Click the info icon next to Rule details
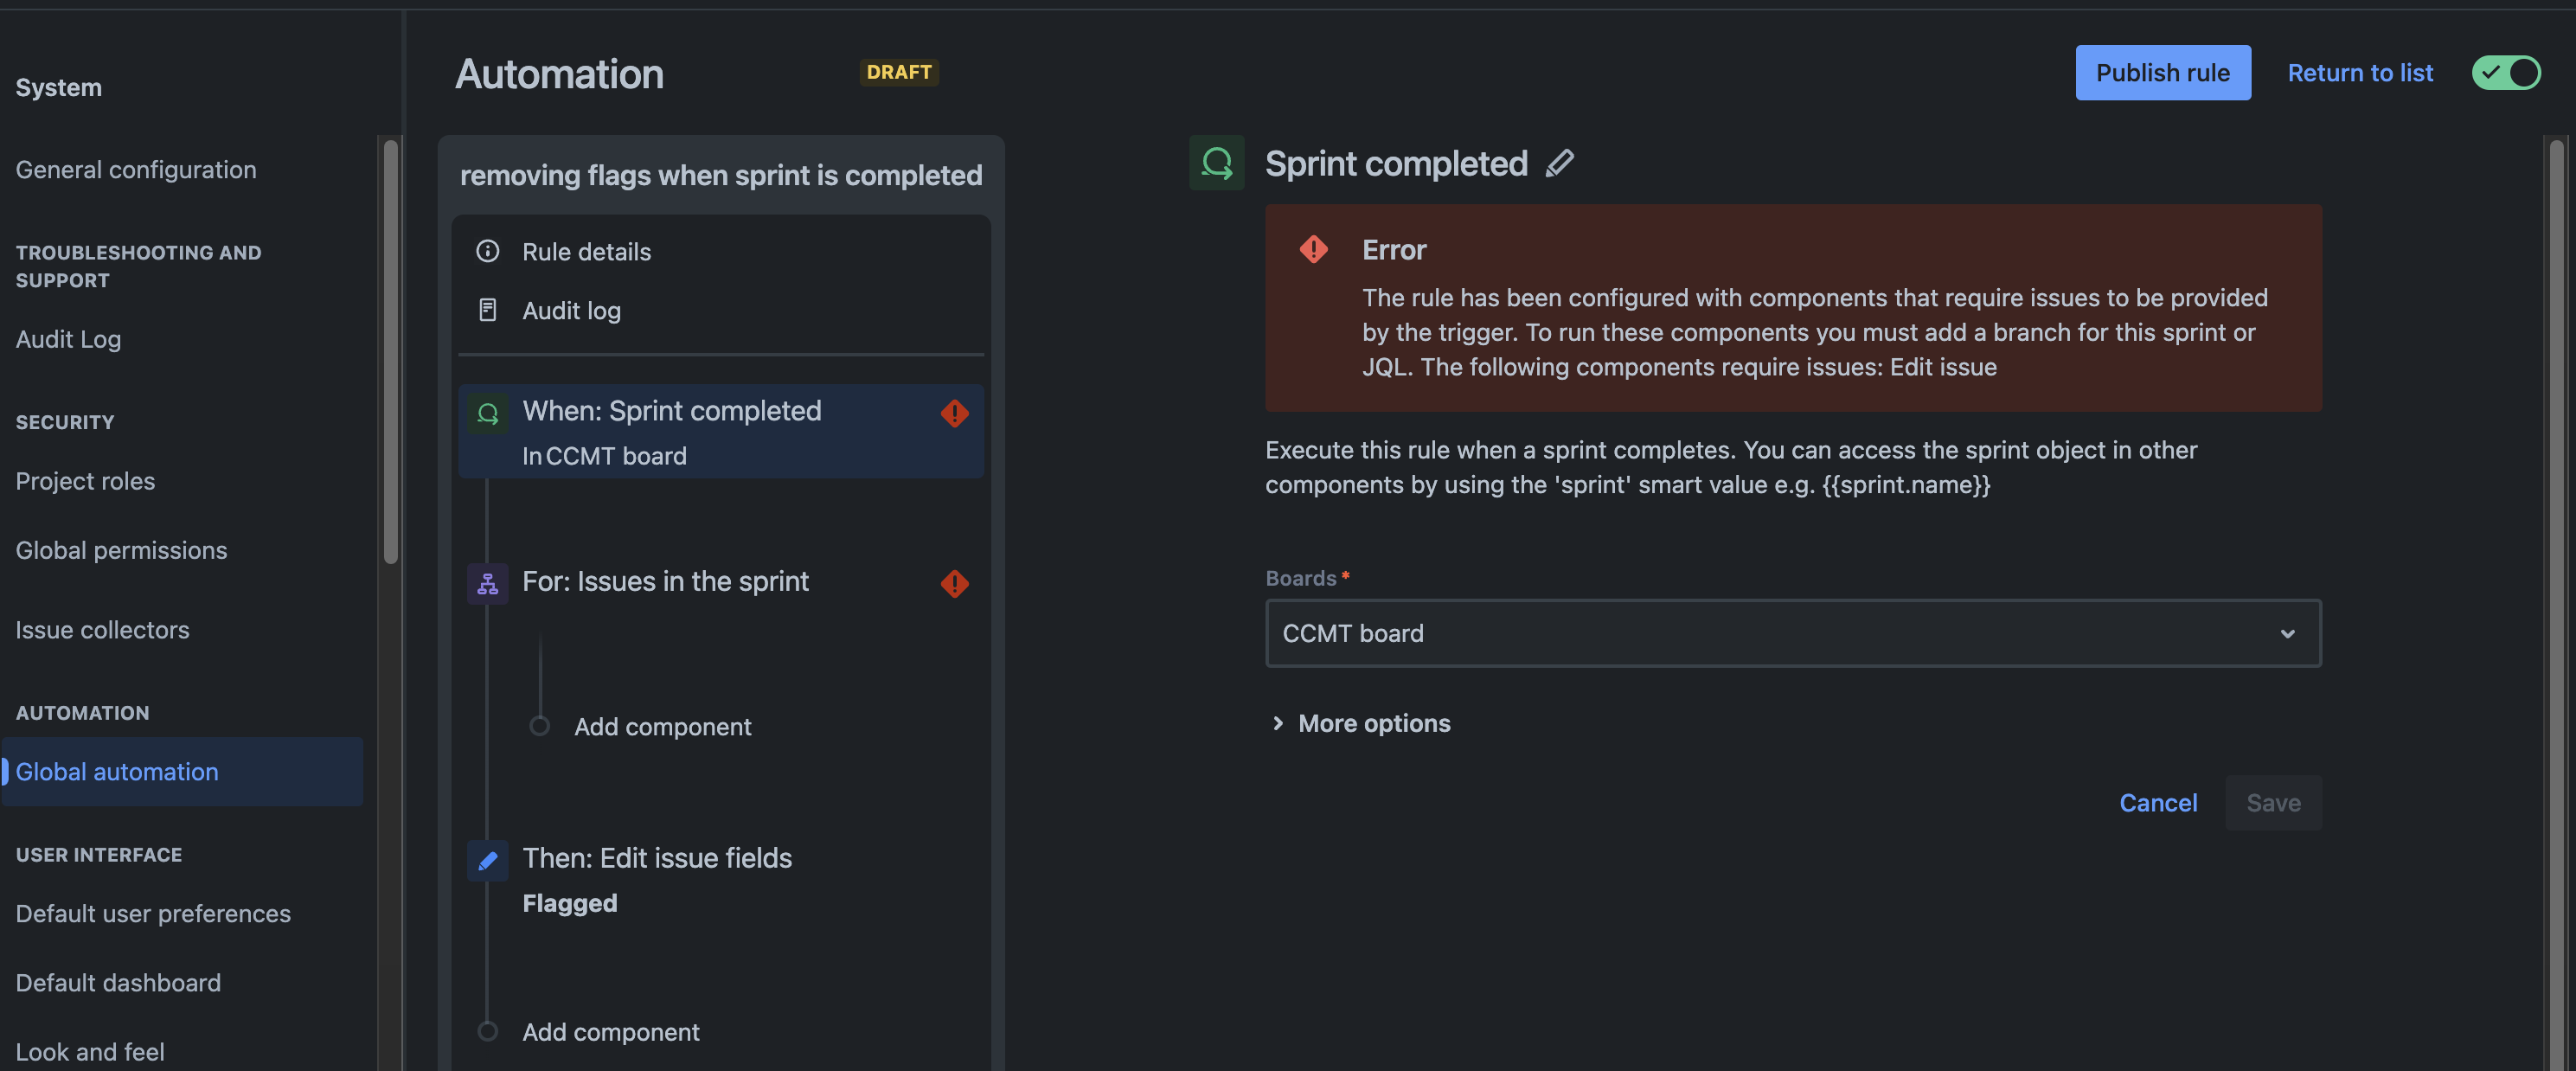The image size is (2576, 1071). (487, 251)
